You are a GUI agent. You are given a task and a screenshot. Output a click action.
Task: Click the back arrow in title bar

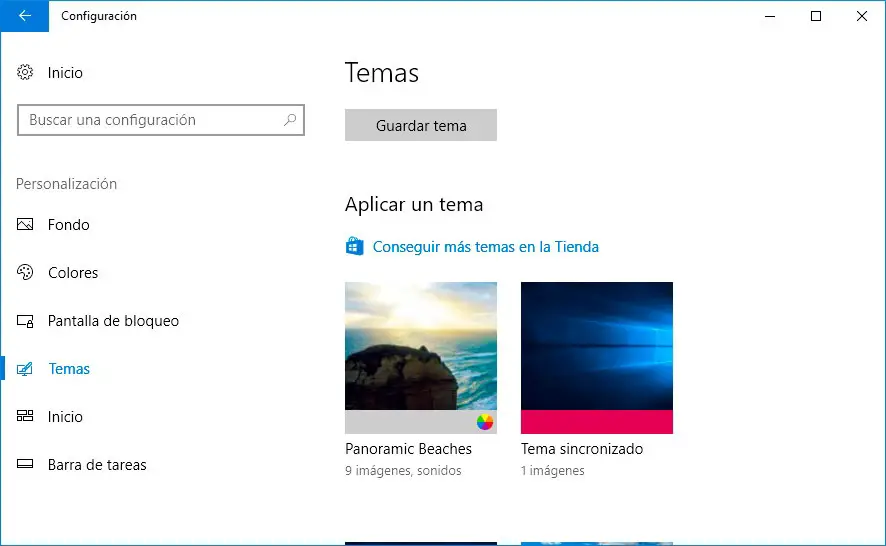[24, 16]
